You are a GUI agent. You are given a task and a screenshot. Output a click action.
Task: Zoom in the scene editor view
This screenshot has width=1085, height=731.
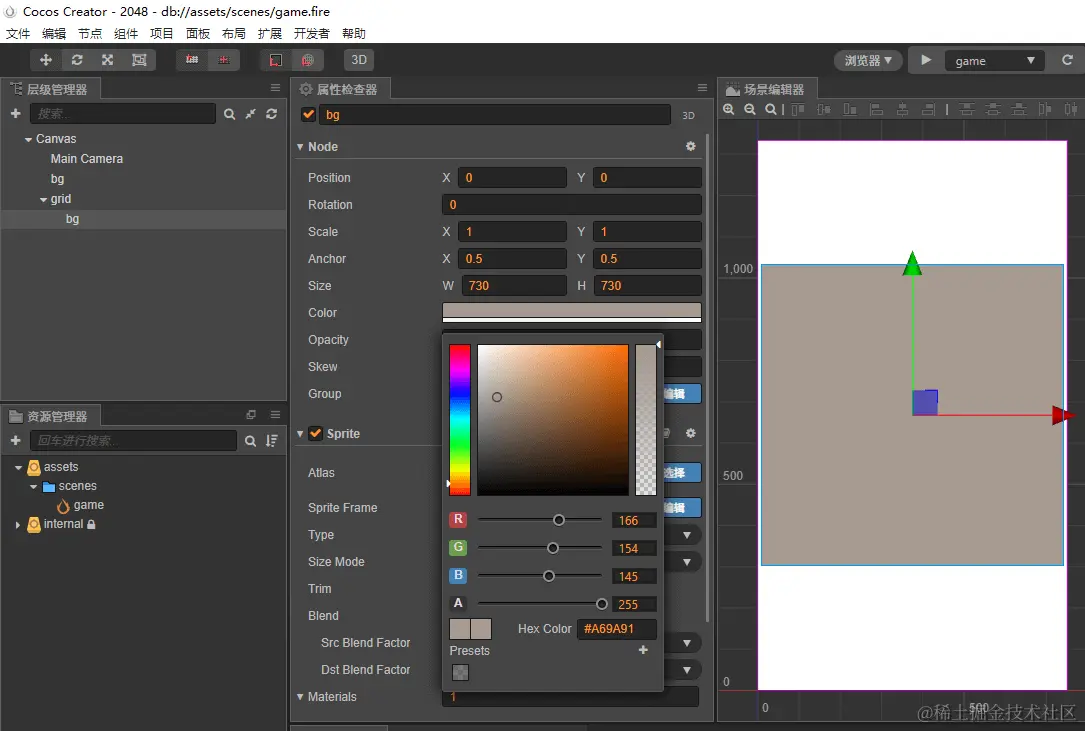[729, 109]
